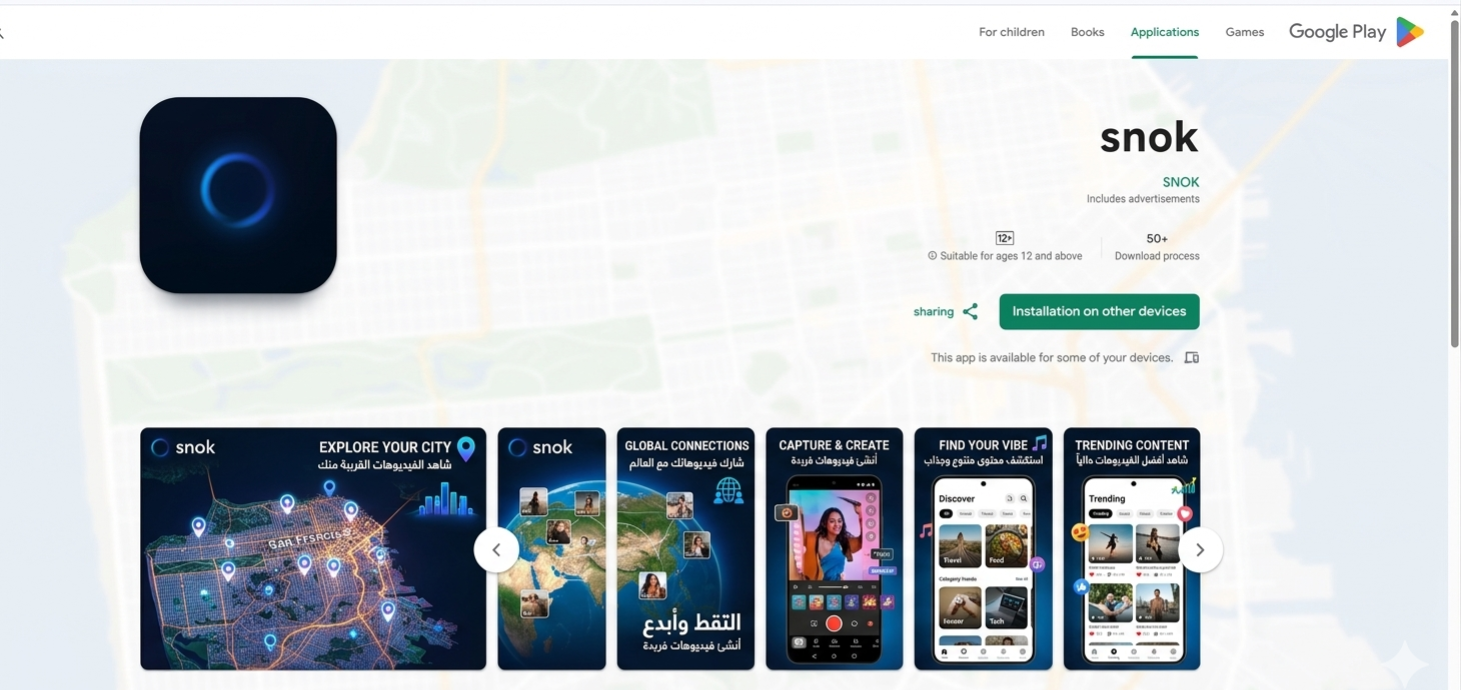The height and width of the screenshot is (690, 1461).
Task: Show previous screenshots with left arrow
Action: (x=496, y=550)
